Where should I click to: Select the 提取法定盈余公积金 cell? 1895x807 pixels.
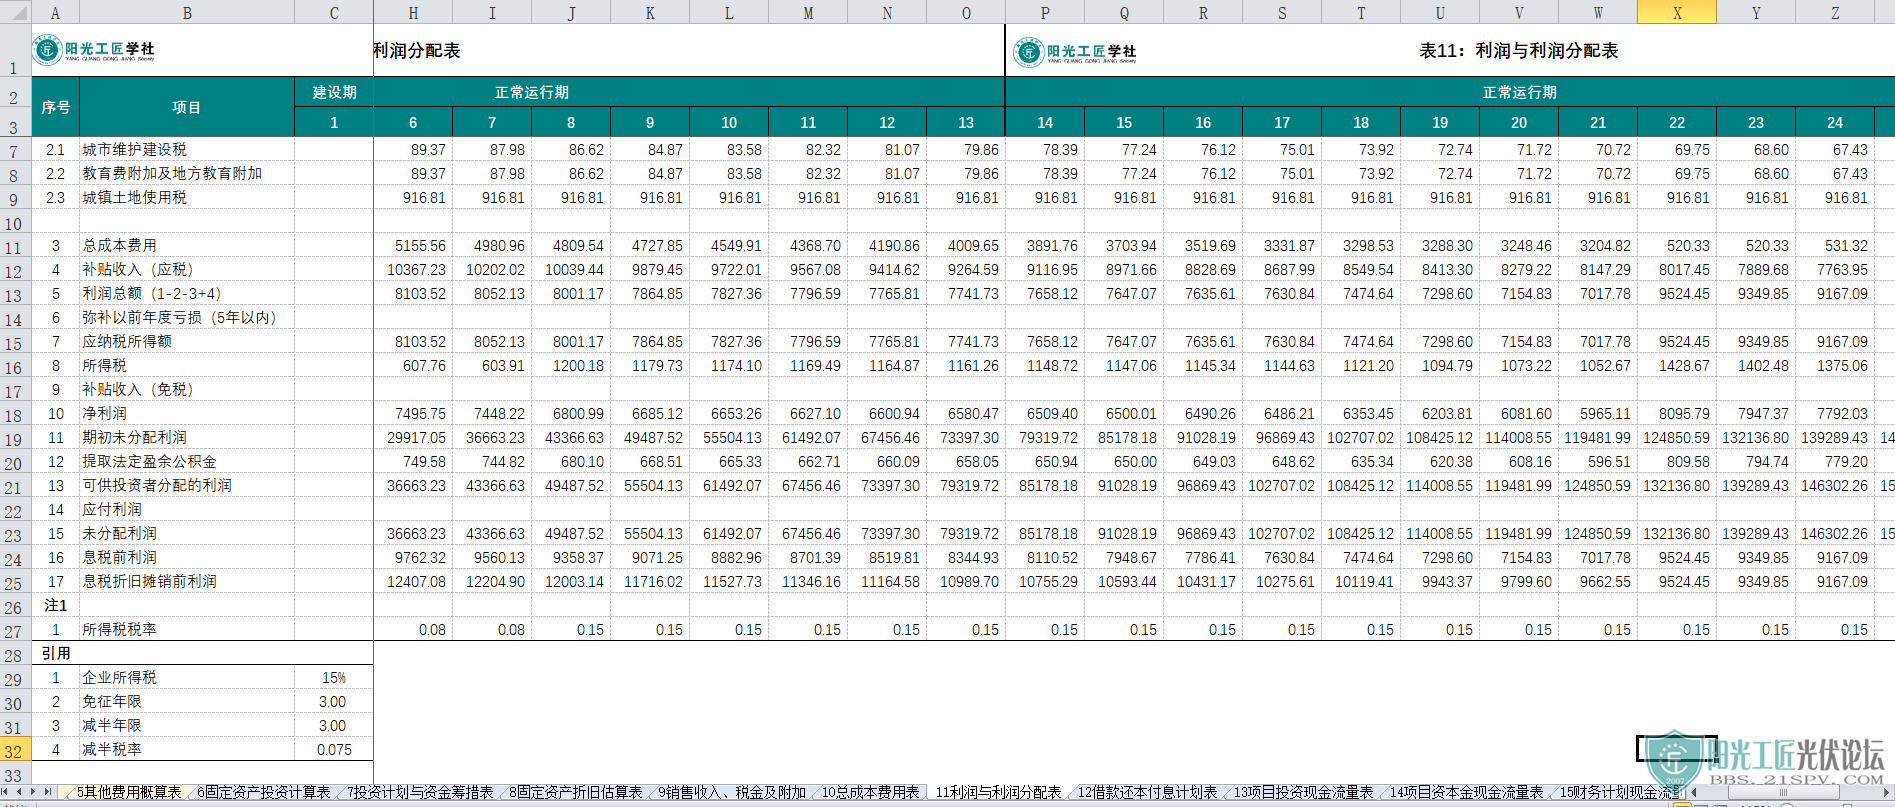pyautogui.click(x=187, y=462)
